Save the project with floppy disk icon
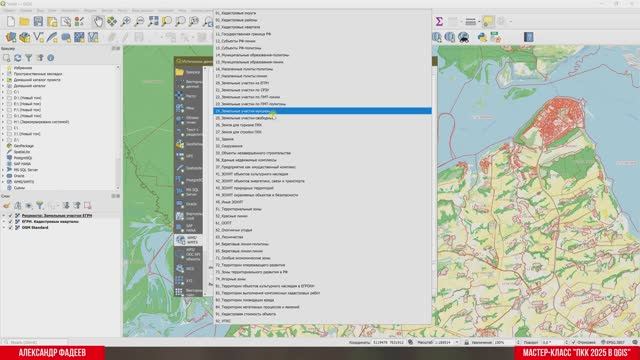This screenshot has height=360, width=640. coord(38,22)
